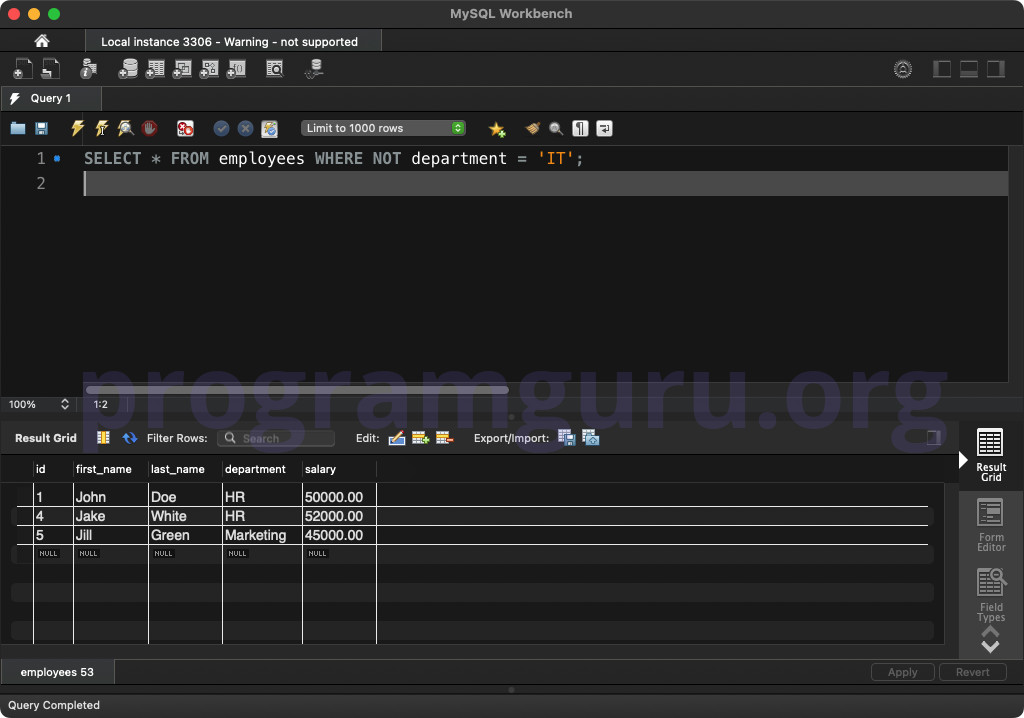Grab the editor horizontal scrollbar

point(297,390)
